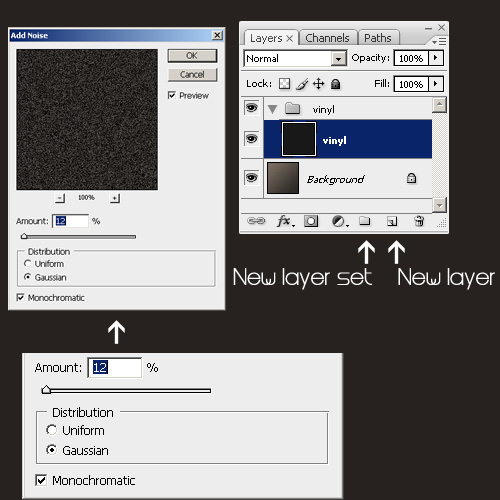The width and height of the screenshot is (500, 500).
Task: Toggle Preview checkbox in Add Noise
Action: coord(172,95)
